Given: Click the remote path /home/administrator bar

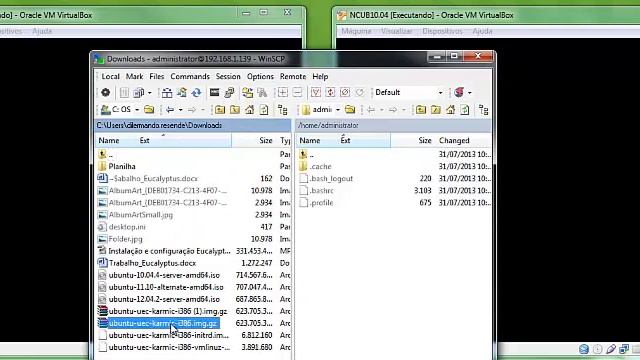Looking at the screenshot, I should pos(393,125).
